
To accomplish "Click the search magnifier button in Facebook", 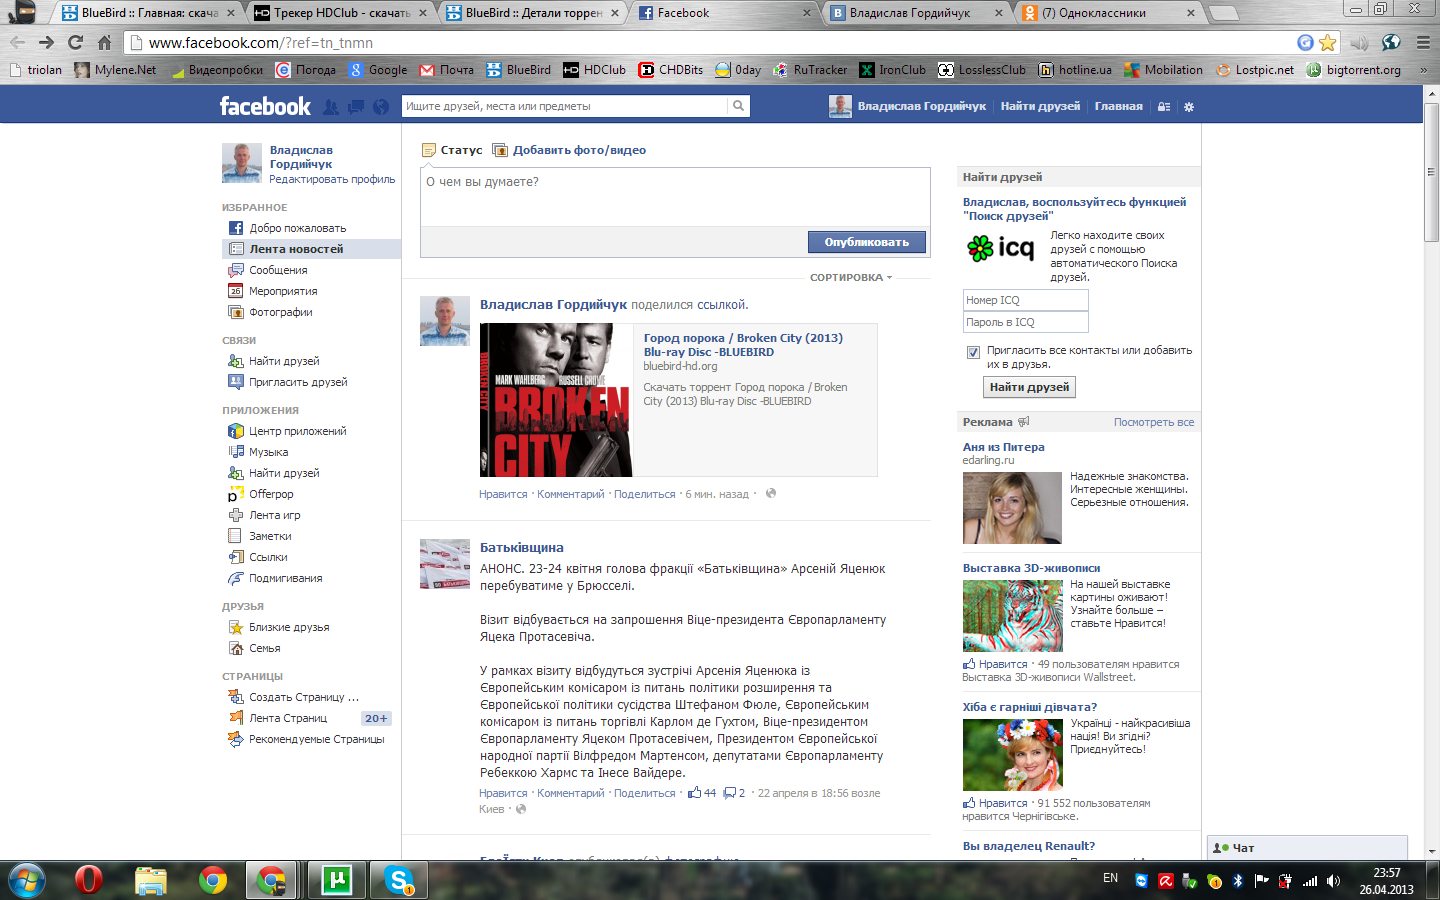I will point(738,106).
